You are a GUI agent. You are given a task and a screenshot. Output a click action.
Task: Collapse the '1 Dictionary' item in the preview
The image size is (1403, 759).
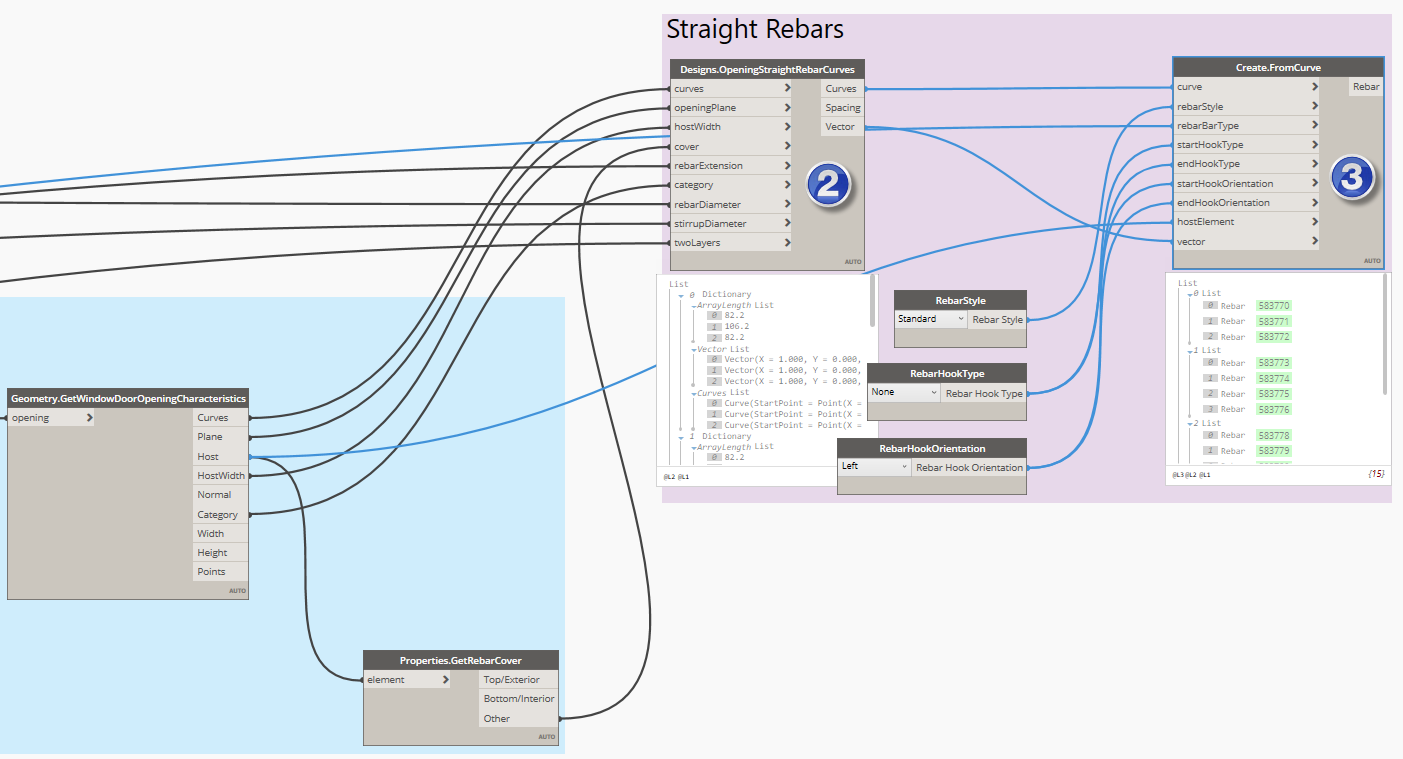680,437
